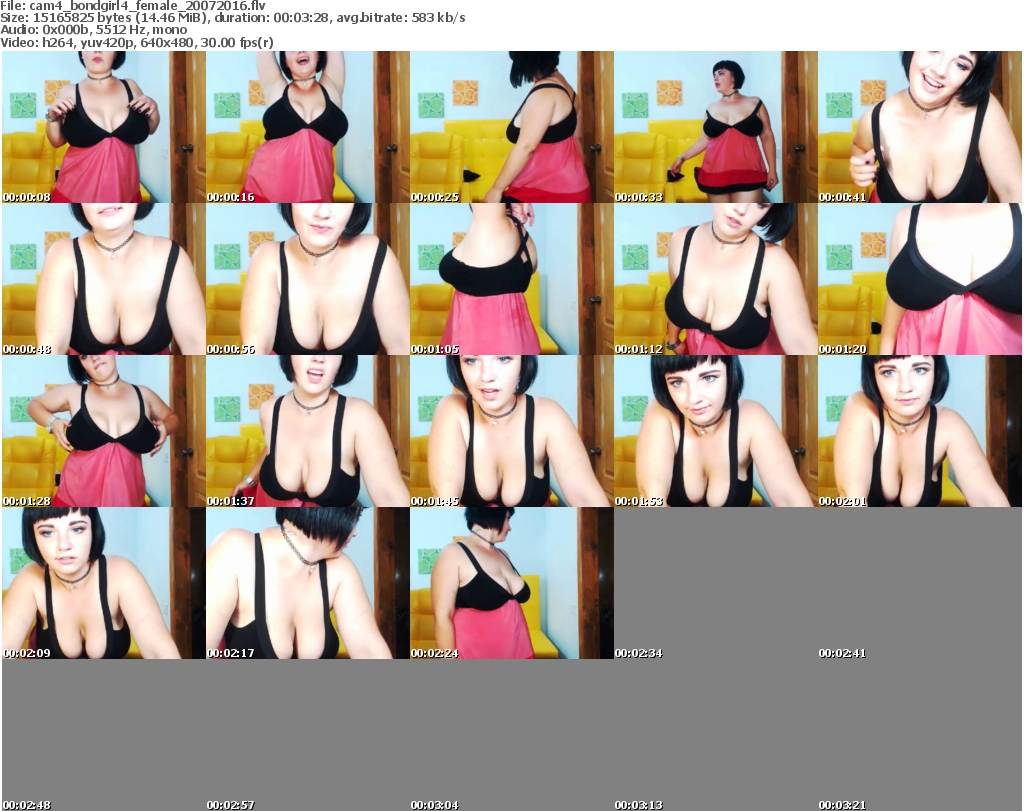
Task: Pick the 00:02:24 preview frame
Action: pos(512,583)
